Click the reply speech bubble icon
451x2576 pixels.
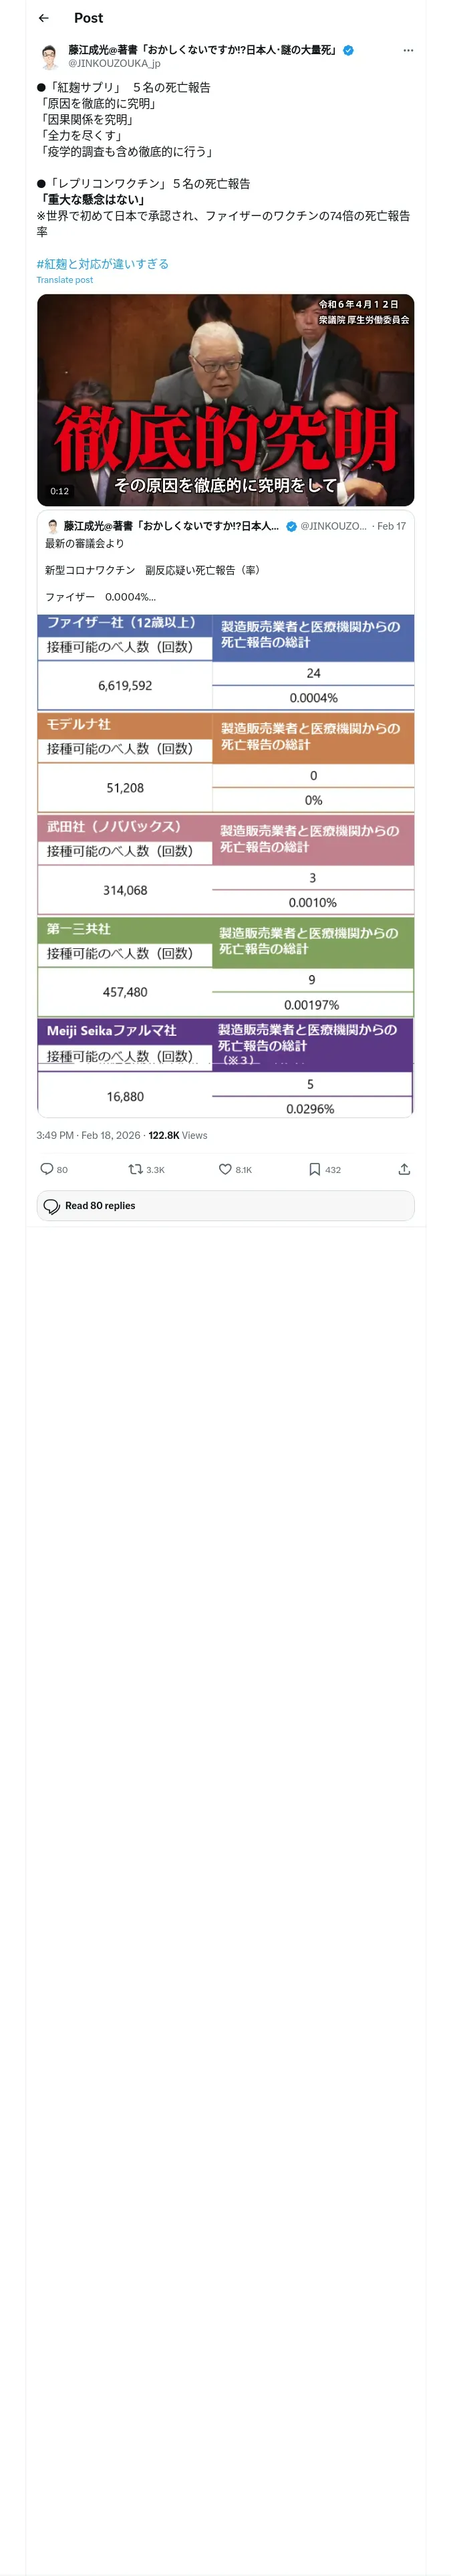(x=47, y=1168)
